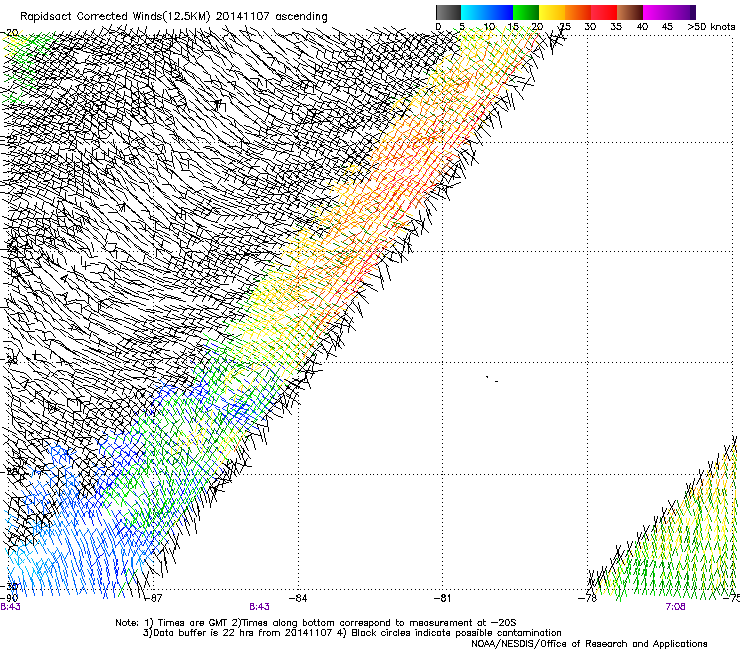Click the '>50 knots' legend label
Viewport: 740px width, 650px height.
[x=711, y=27]
